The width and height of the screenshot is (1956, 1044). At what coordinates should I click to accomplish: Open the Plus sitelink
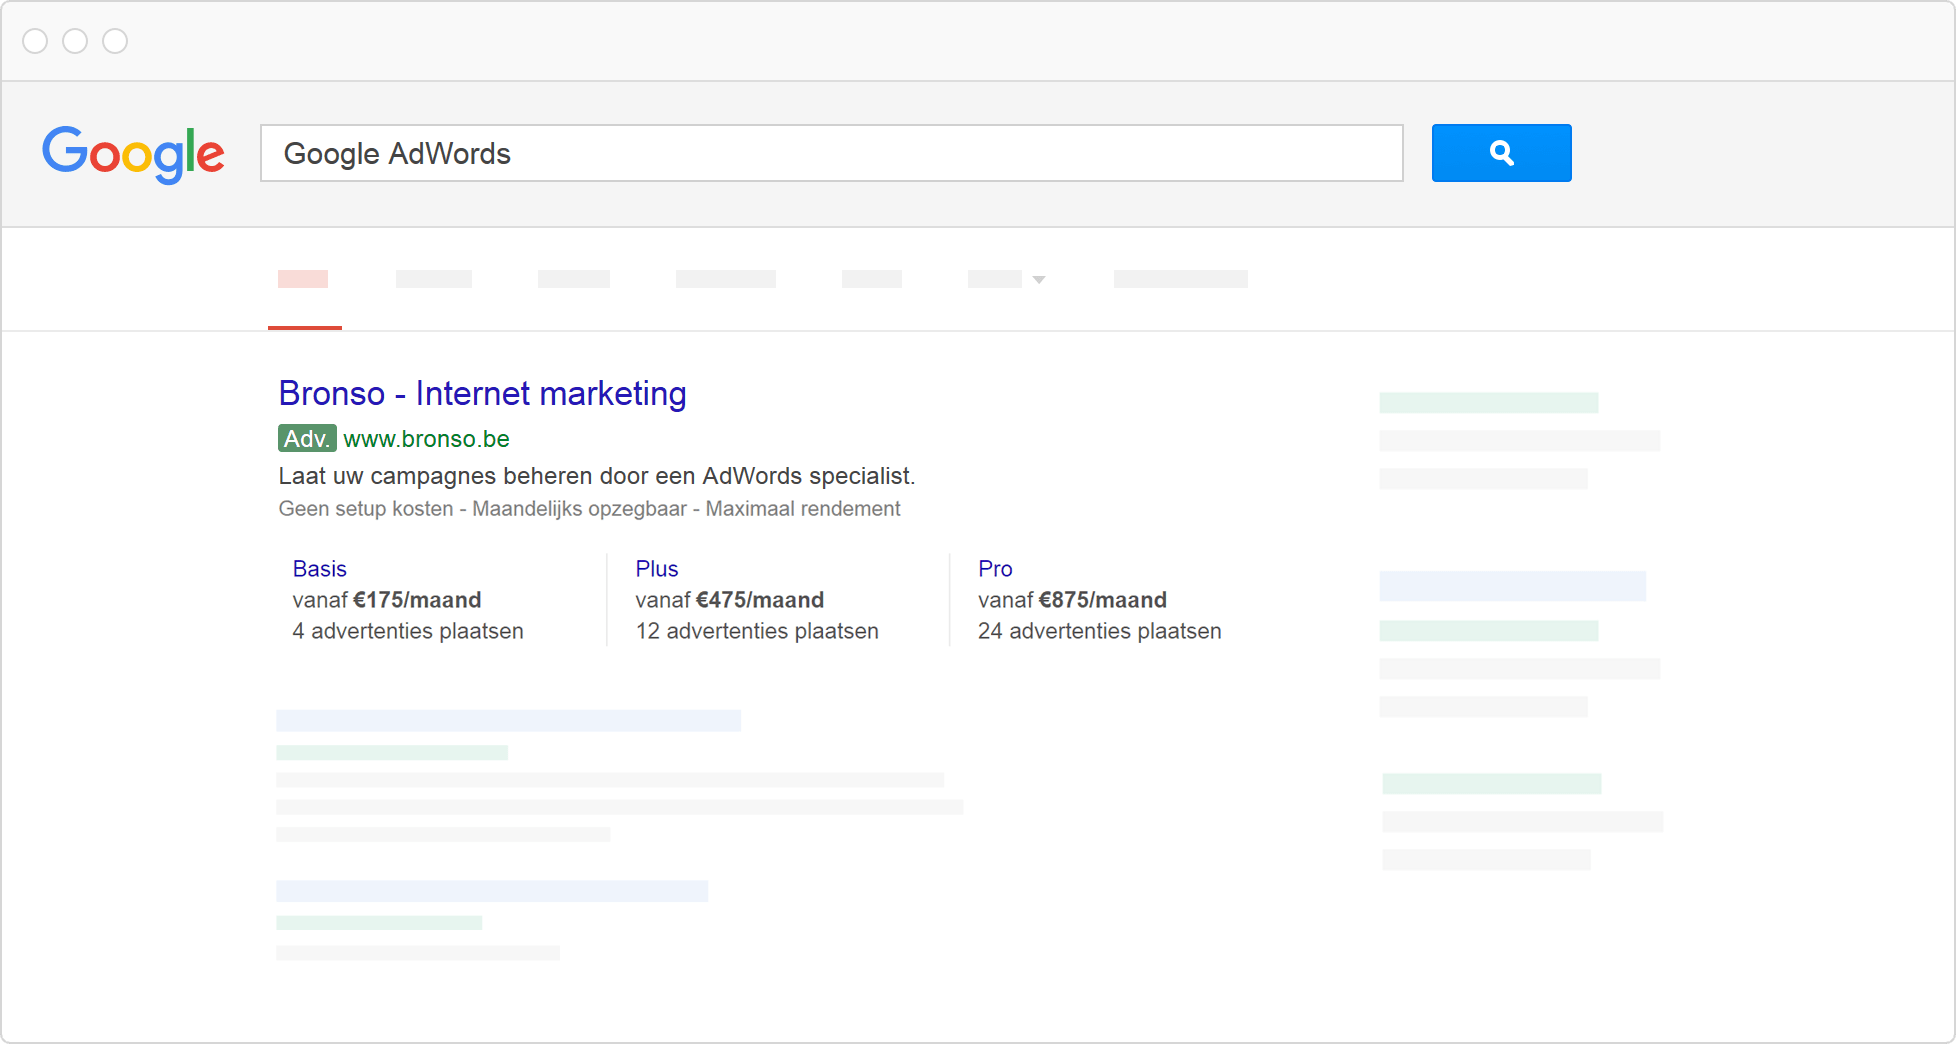pyautogui.click(x=657, y=569)
